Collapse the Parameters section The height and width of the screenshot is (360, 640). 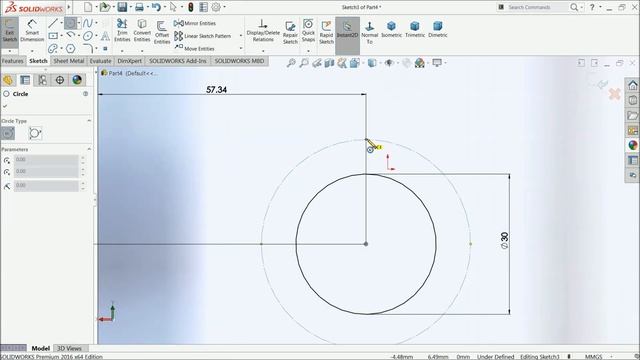point(89,149)
